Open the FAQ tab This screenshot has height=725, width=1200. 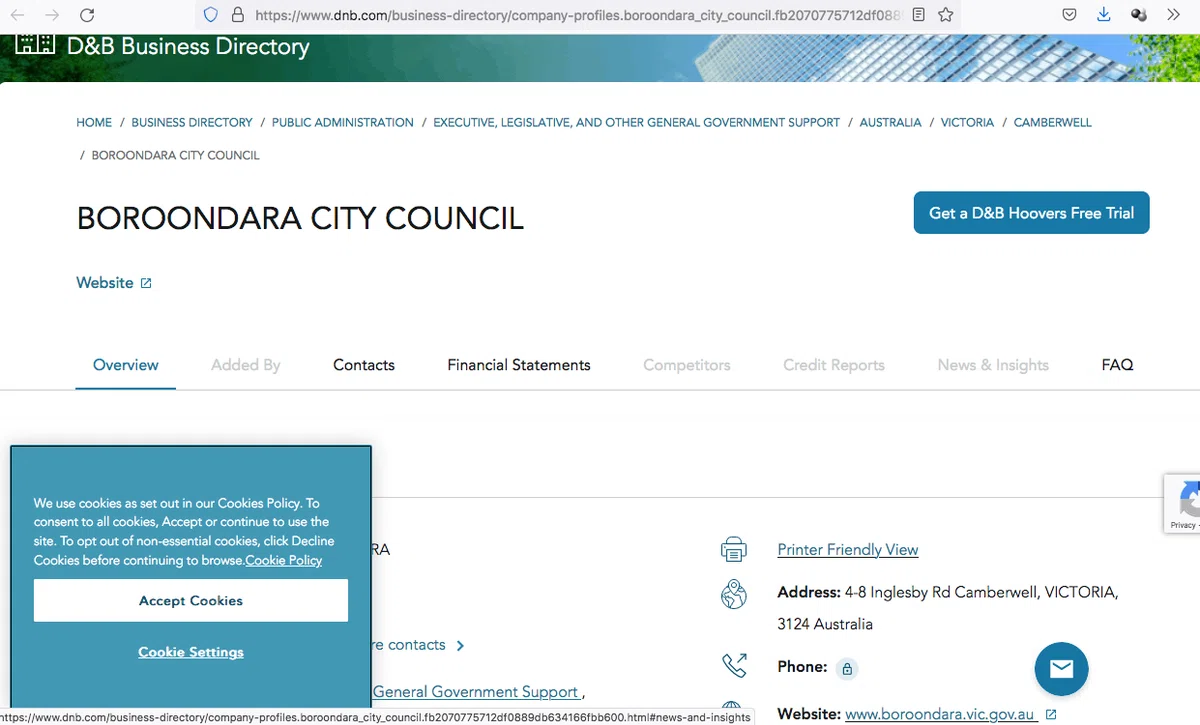pos(1117,365)
